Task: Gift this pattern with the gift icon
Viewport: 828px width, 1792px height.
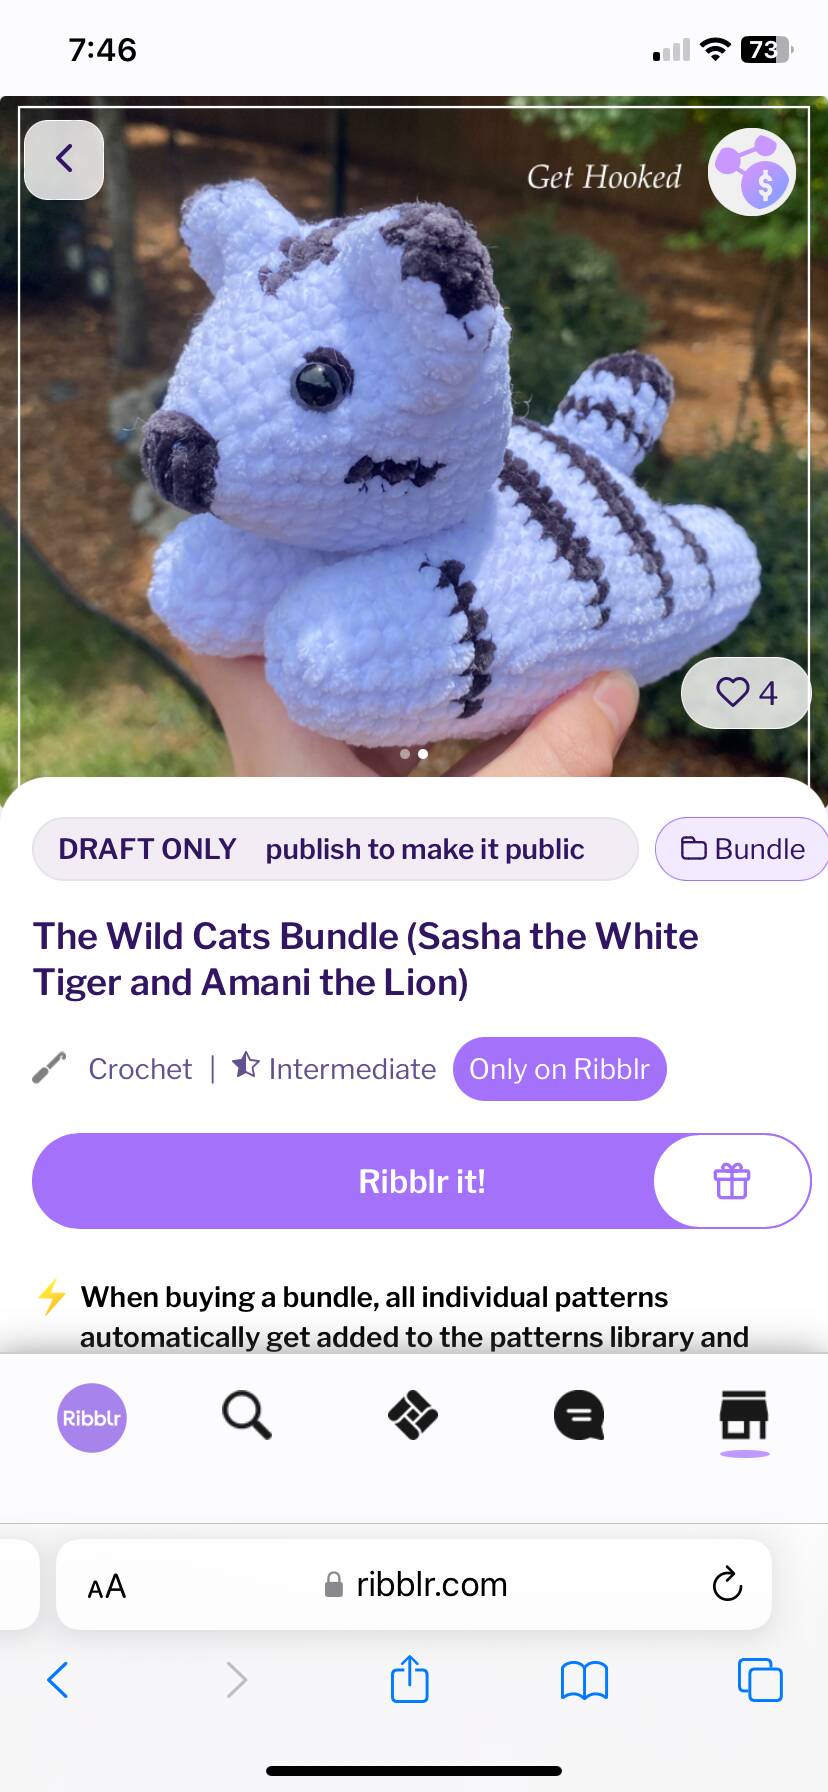Action: [x=732, y=1181]
